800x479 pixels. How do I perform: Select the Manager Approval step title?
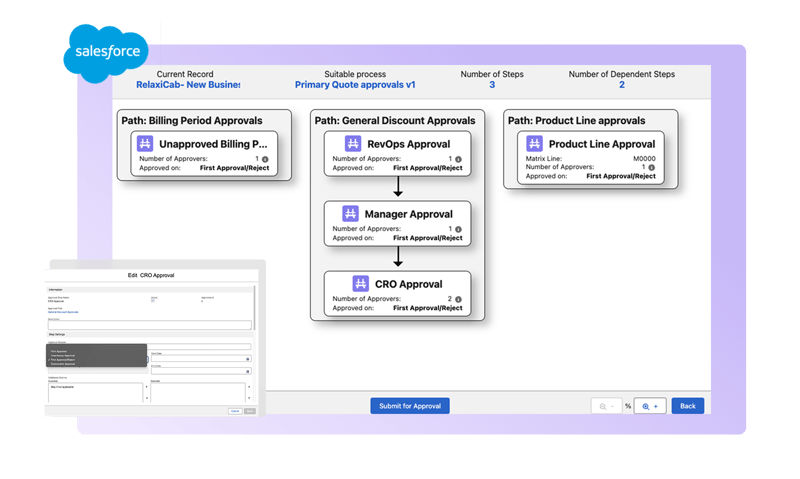(409, 214)
